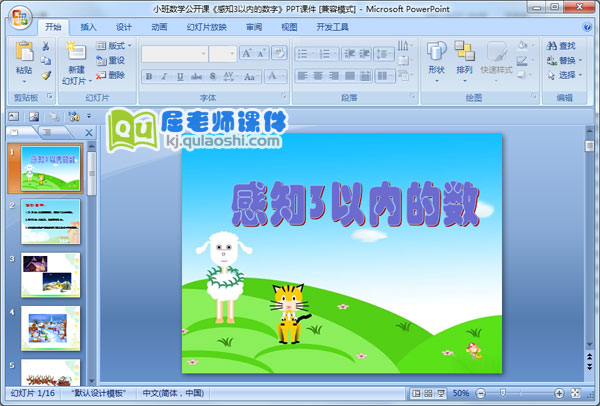Start slide show from status bar icon
This screenshot has height=406, width=600.
(x=441, y=393)
